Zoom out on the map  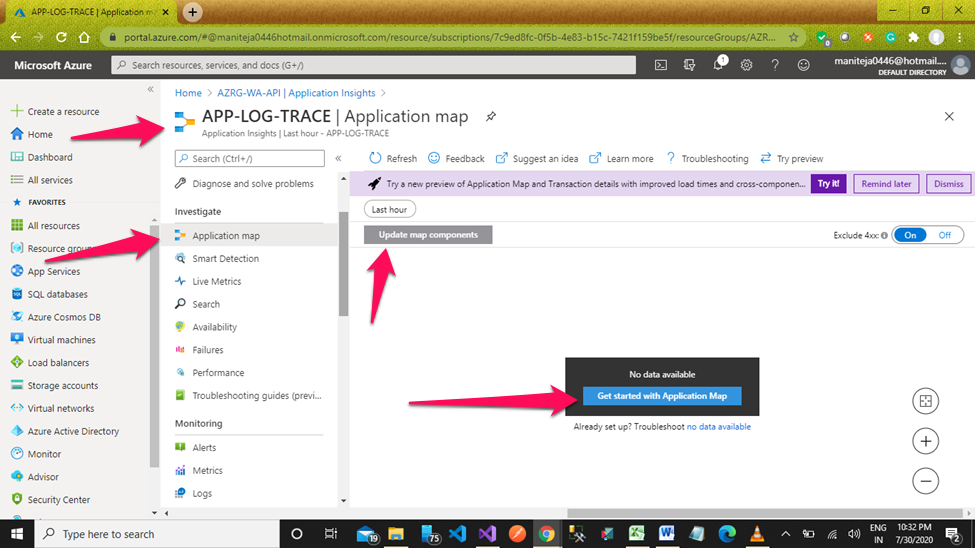pyautogui.click(x=925, y=481)
